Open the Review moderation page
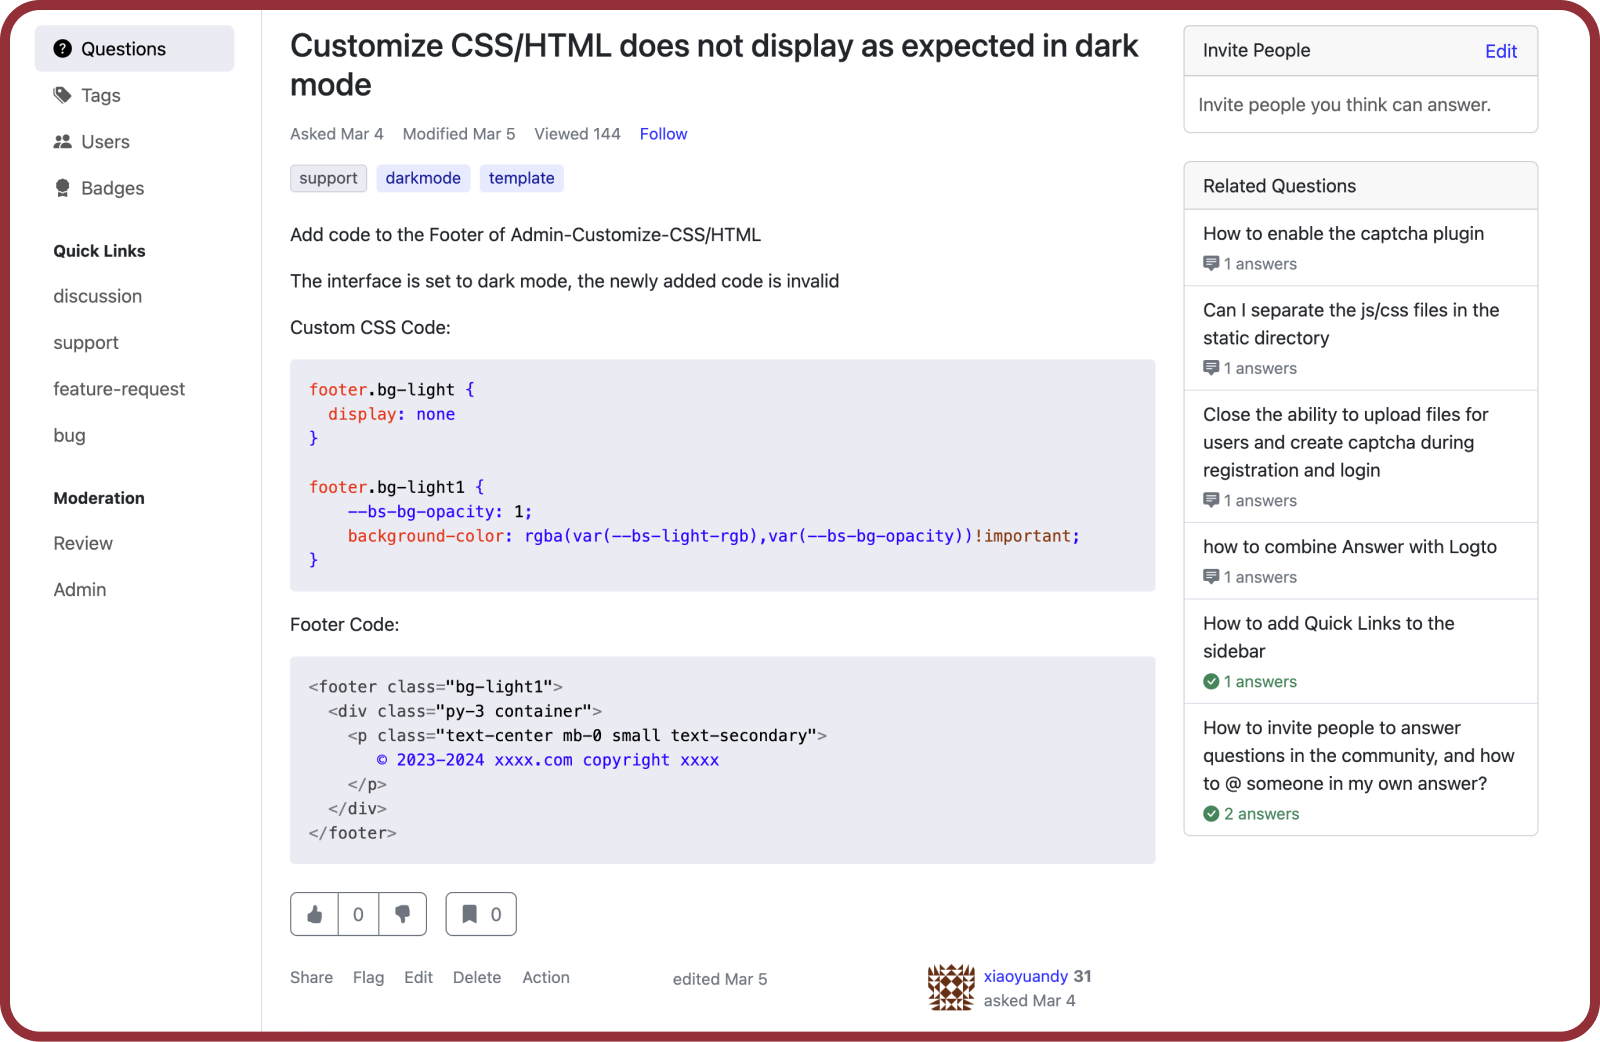Screen dimensions: 1600x1042 tap(83, 543)
